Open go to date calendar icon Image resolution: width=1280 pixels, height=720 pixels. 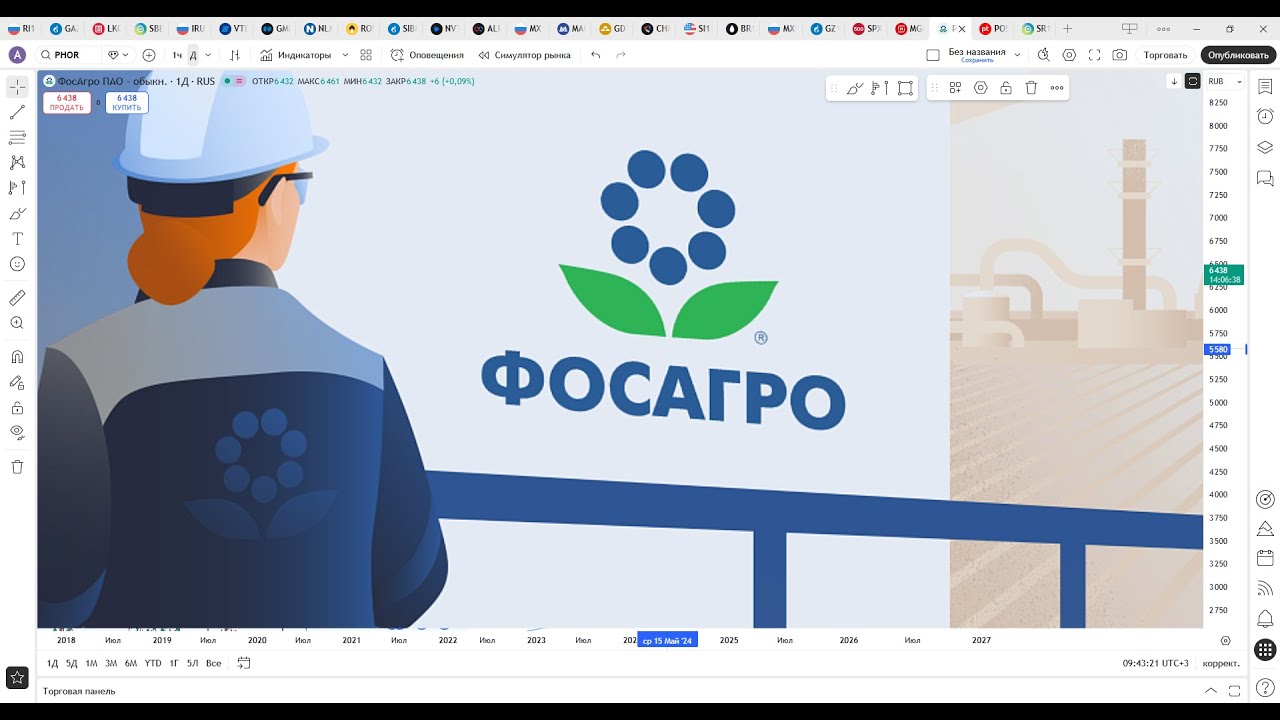(x=243, y=663)
